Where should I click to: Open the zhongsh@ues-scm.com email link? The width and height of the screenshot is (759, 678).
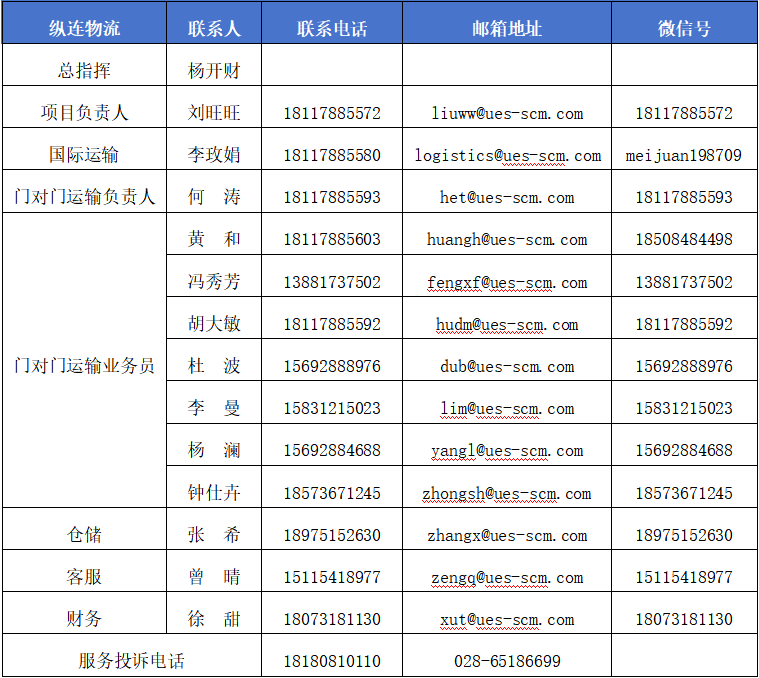507,493
